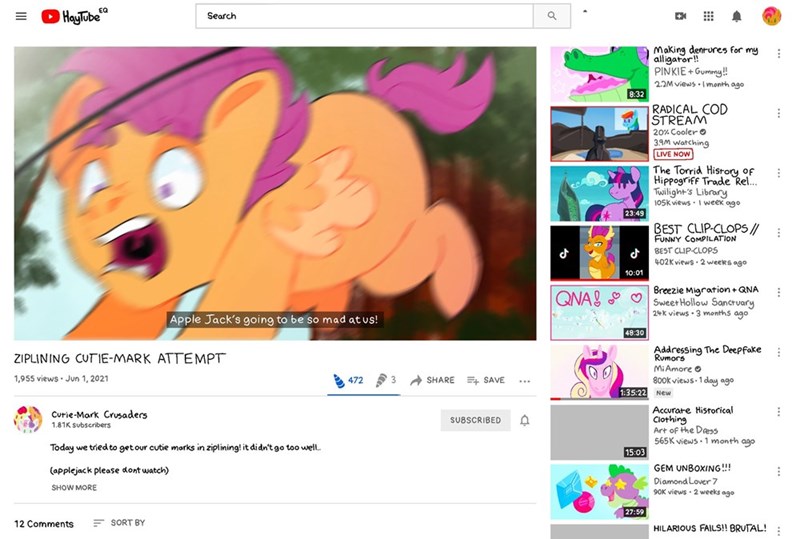800x539 pixels.
Task: Click the search magnifier button
Action: tap(551, 16)
